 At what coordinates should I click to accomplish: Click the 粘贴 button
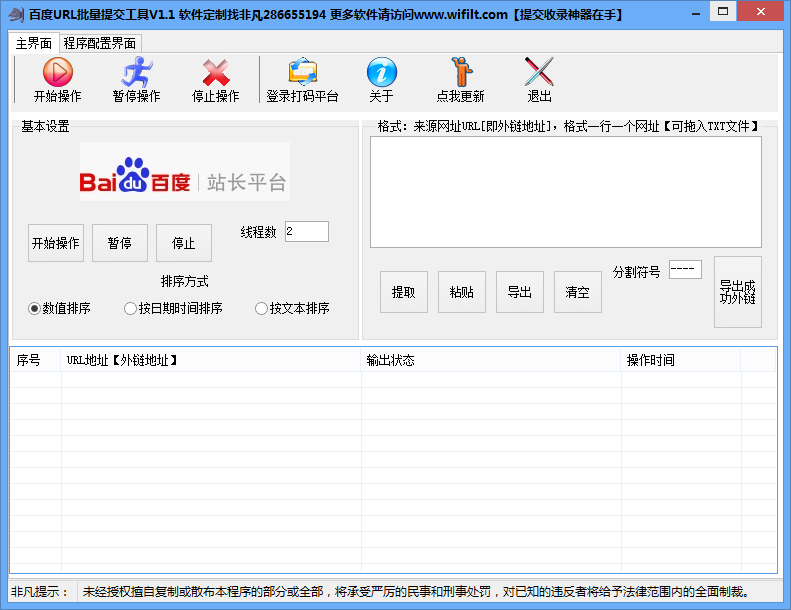[x=462, y=292]
